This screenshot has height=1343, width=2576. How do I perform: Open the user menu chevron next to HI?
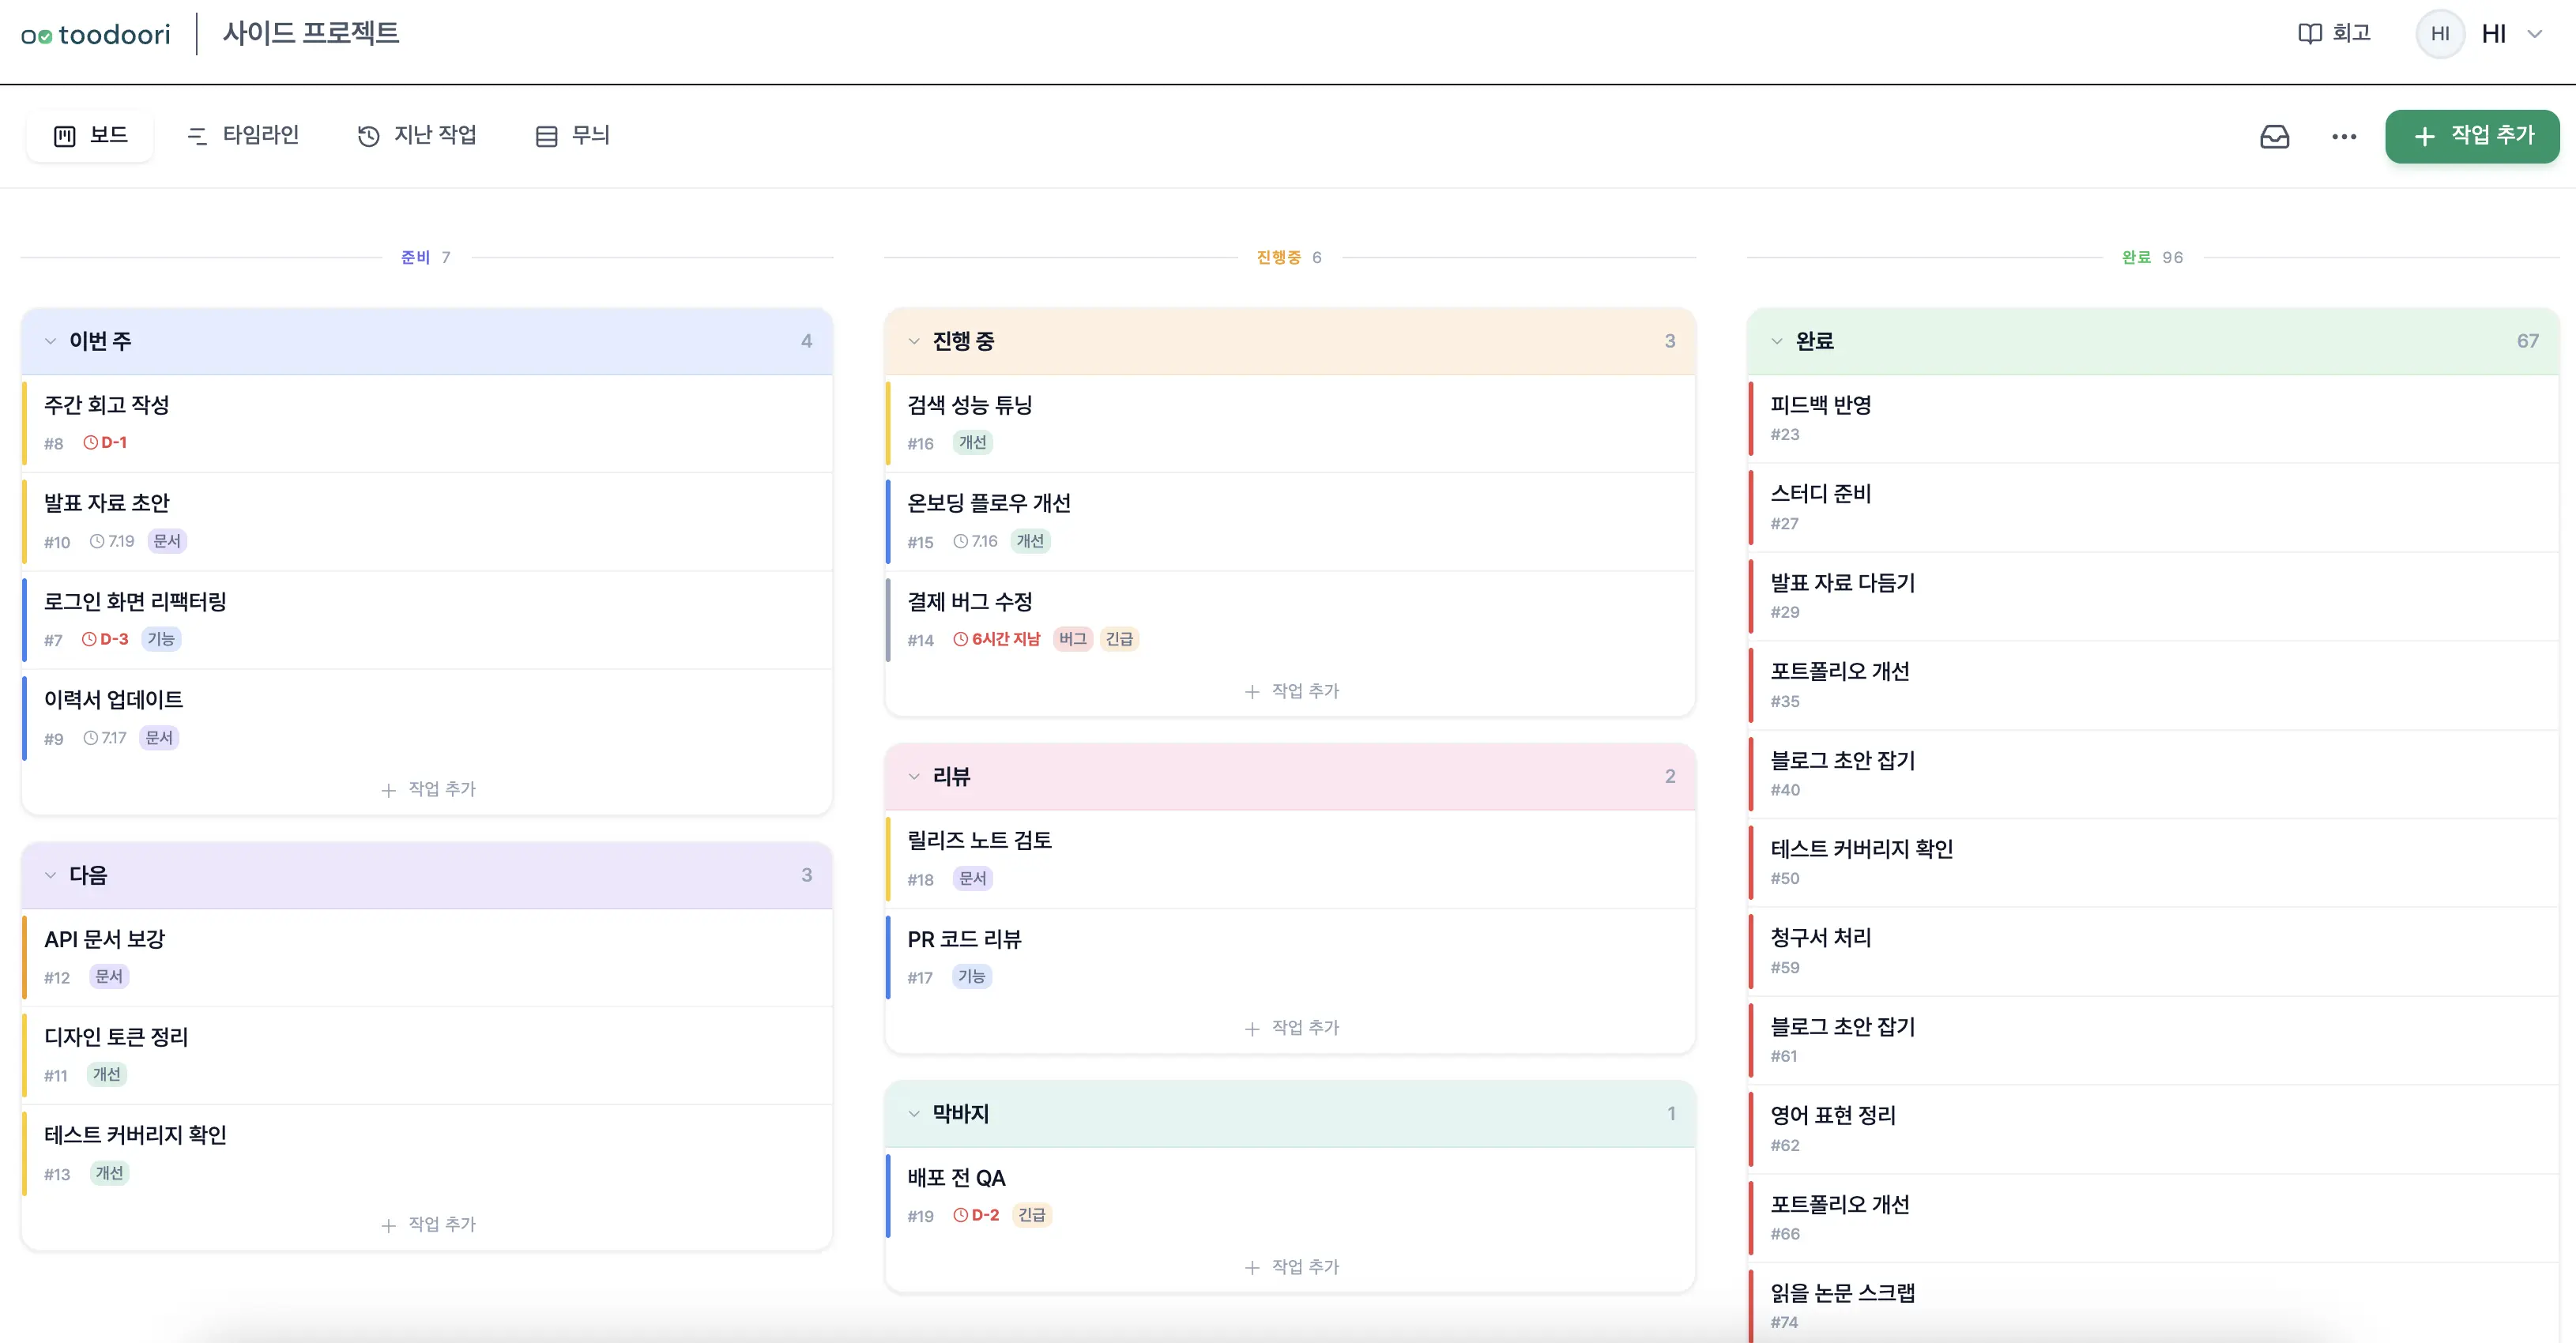coord(2535,34)
